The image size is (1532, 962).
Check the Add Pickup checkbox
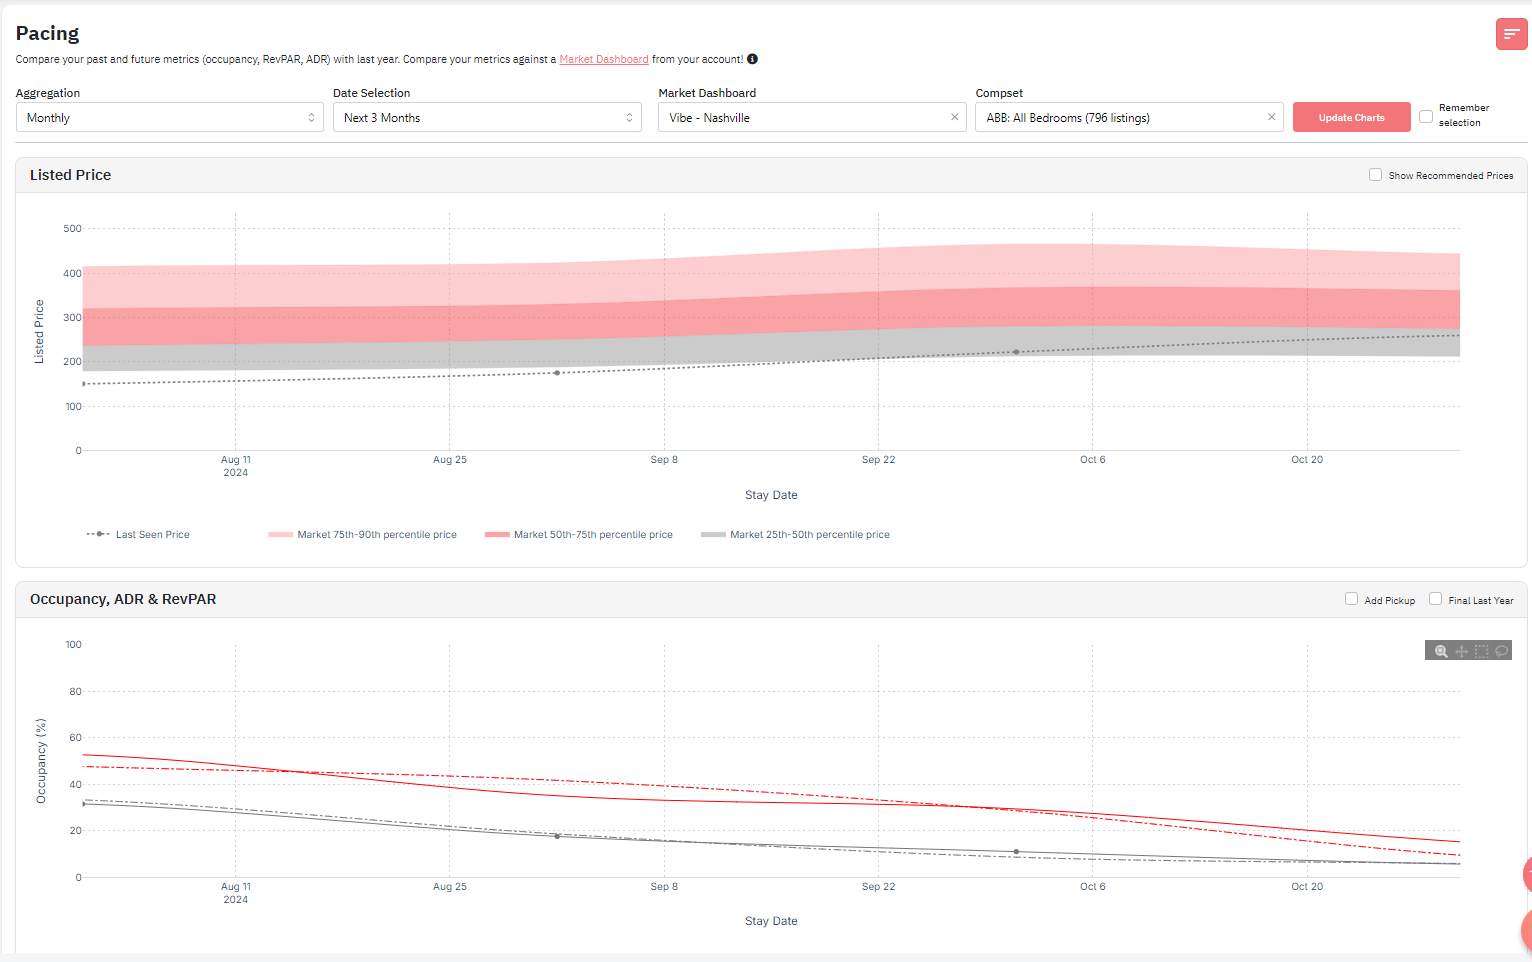1351,599
